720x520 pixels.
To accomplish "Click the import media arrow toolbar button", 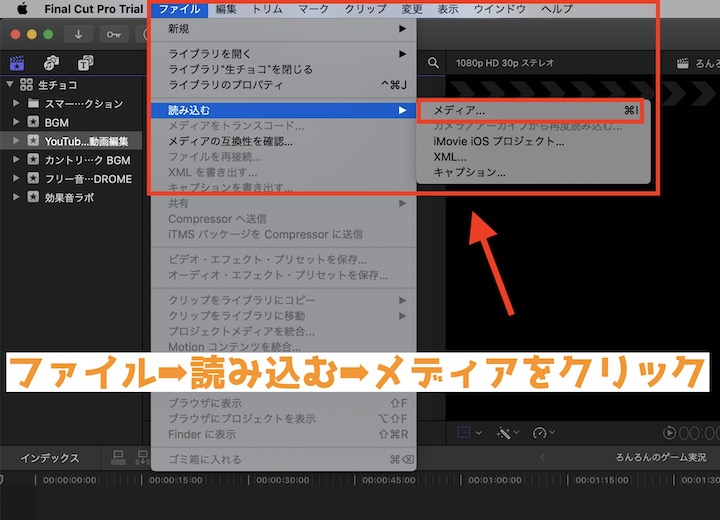I will [79, 34].
